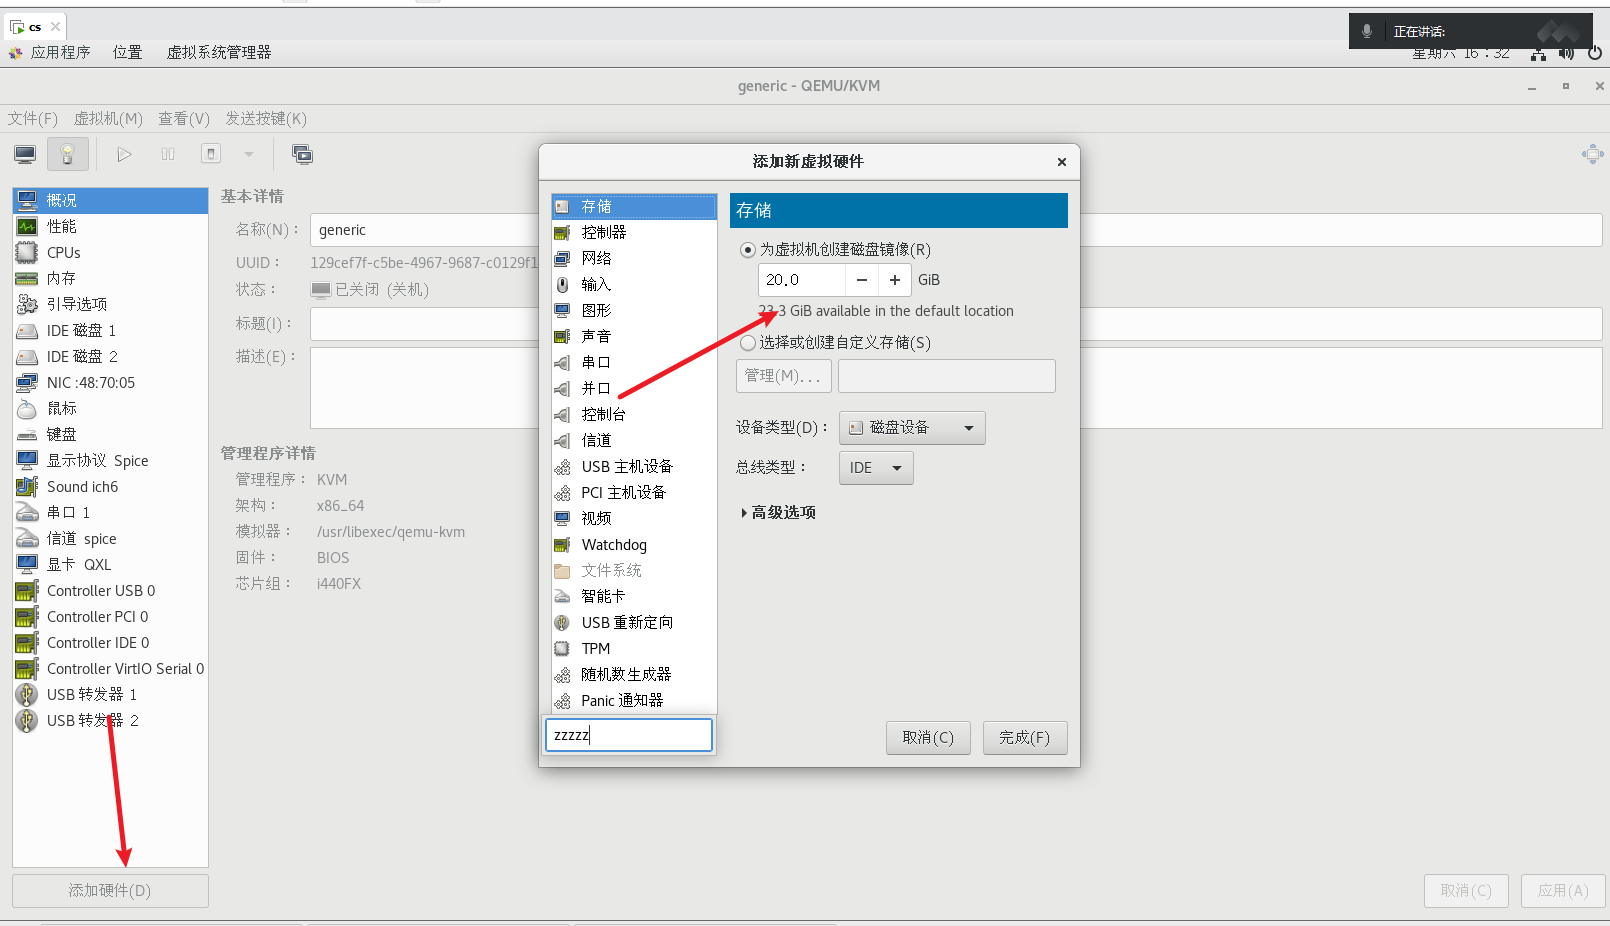This screenshot has width=1610, height=926.
Task: Select 为虚拟机创建磁盘镜像 radio button
Action: (x=748, y=250)
